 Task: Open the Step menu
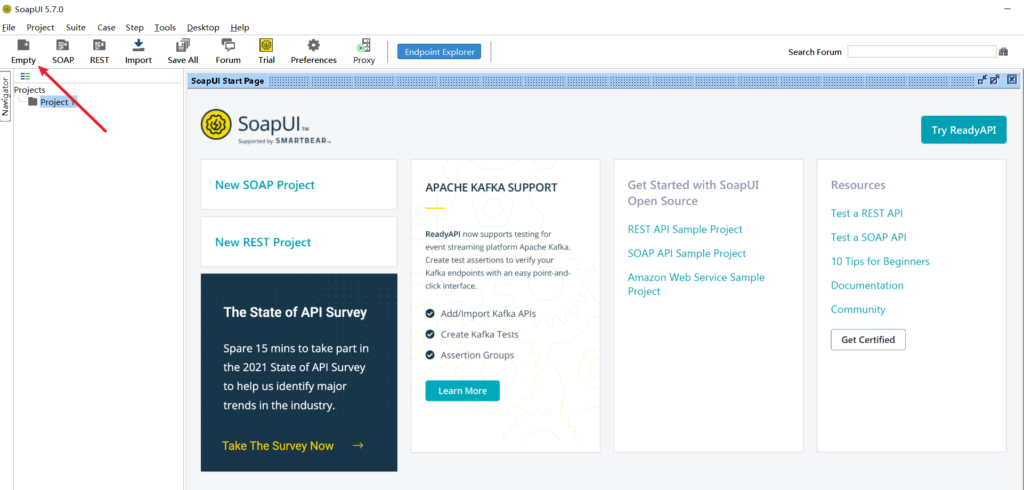pos(135,27)
